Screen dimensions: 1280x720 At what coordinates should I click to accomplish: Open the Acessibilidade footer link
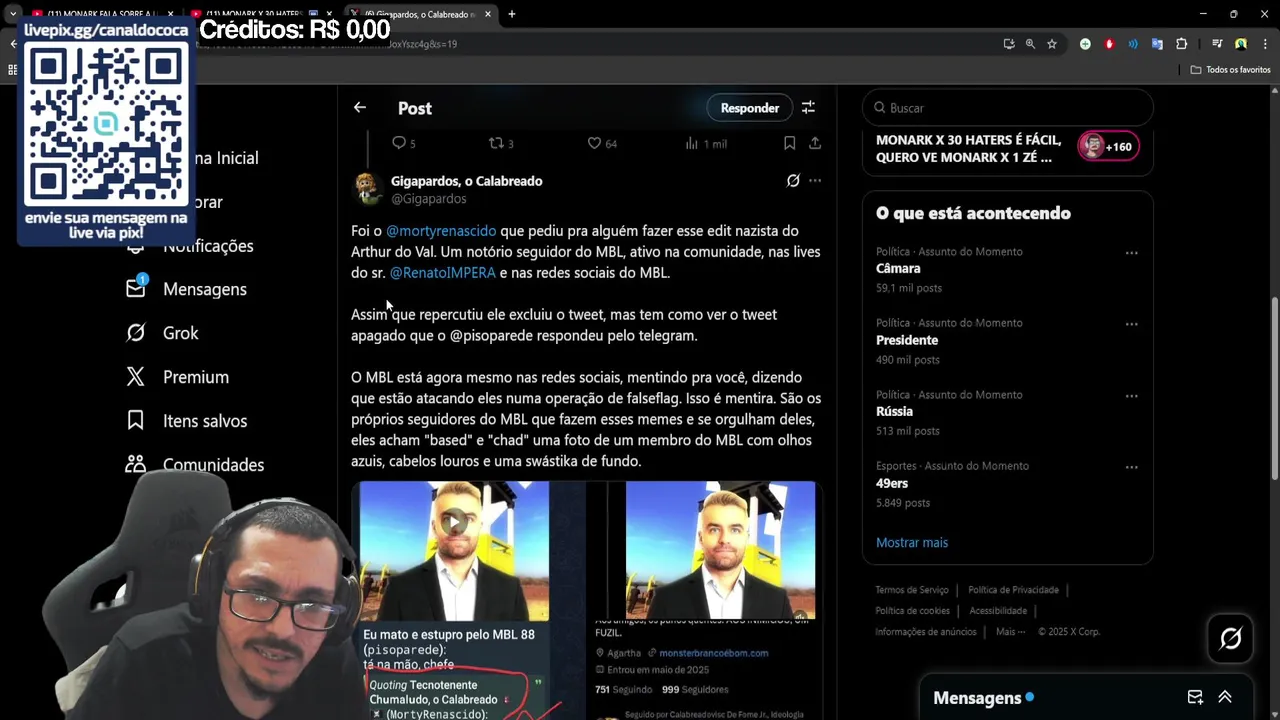[x=998, y=611]
